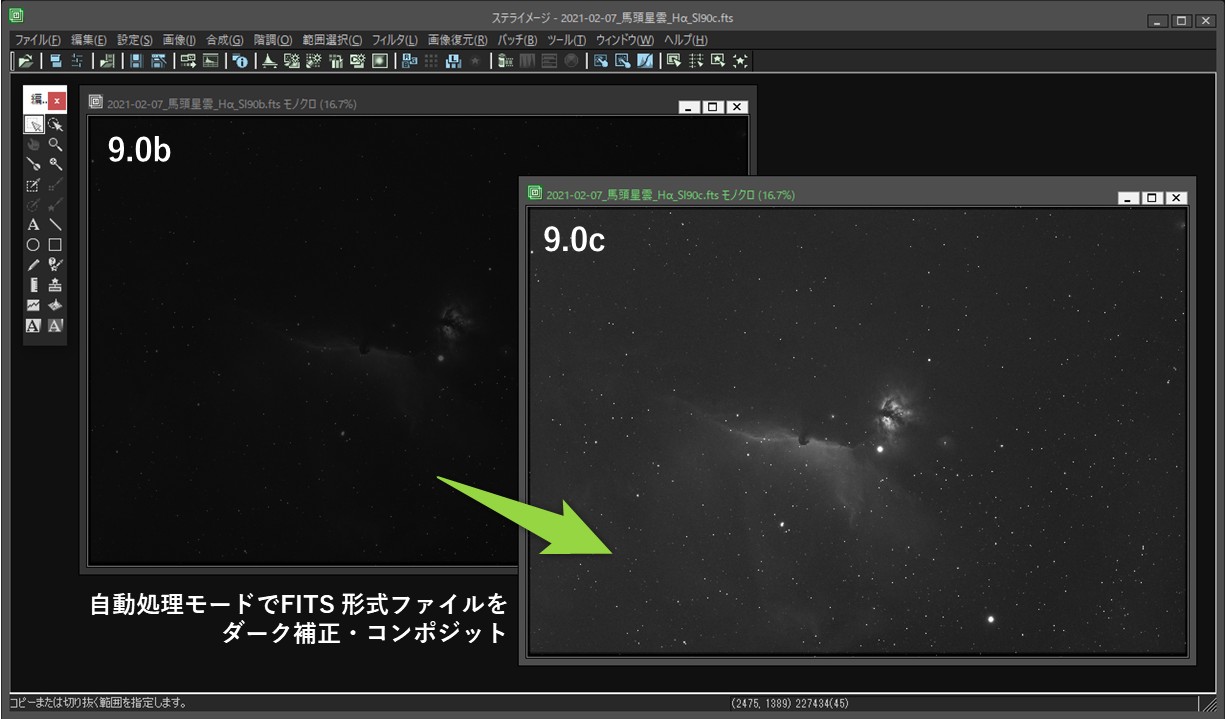Pick the rectangle shape tool

pyautogui.click(x=56, y=245)
